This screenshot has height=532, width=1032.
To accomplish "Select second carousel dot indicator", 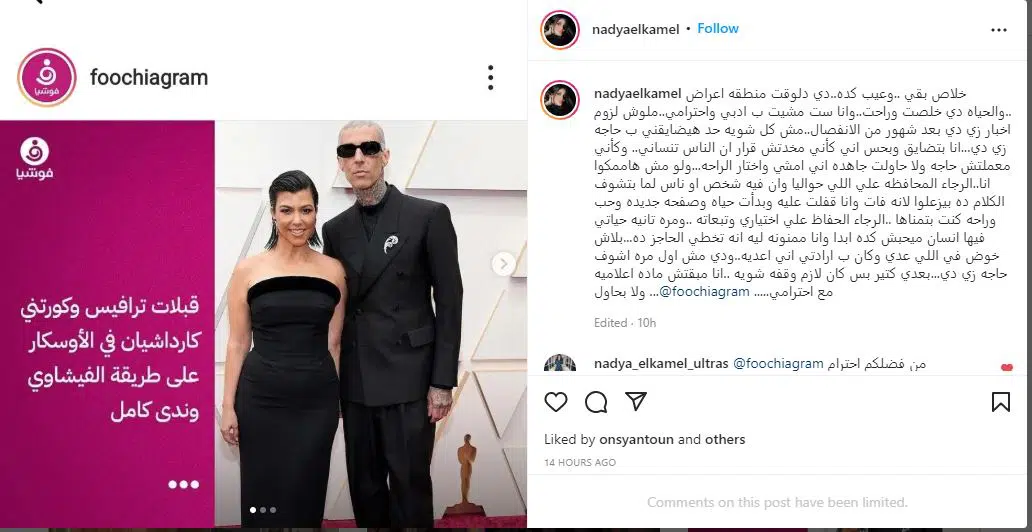I will pyautogui.click(x=263, y=510).
